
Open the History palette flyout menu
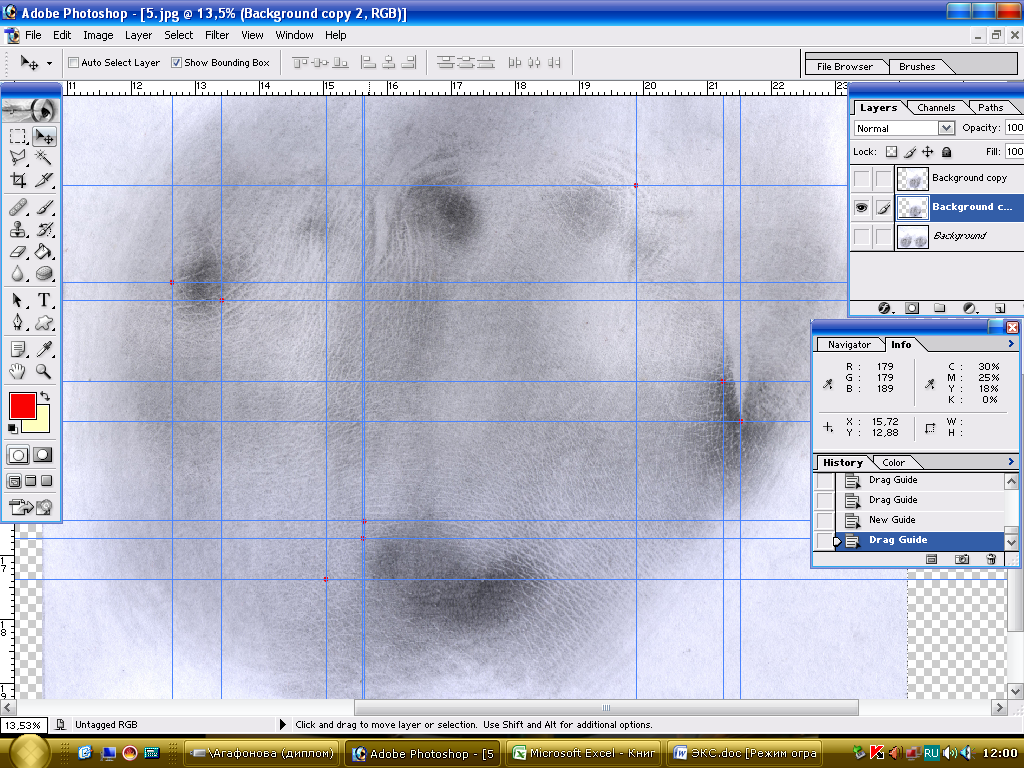(x=1011, y=461)
